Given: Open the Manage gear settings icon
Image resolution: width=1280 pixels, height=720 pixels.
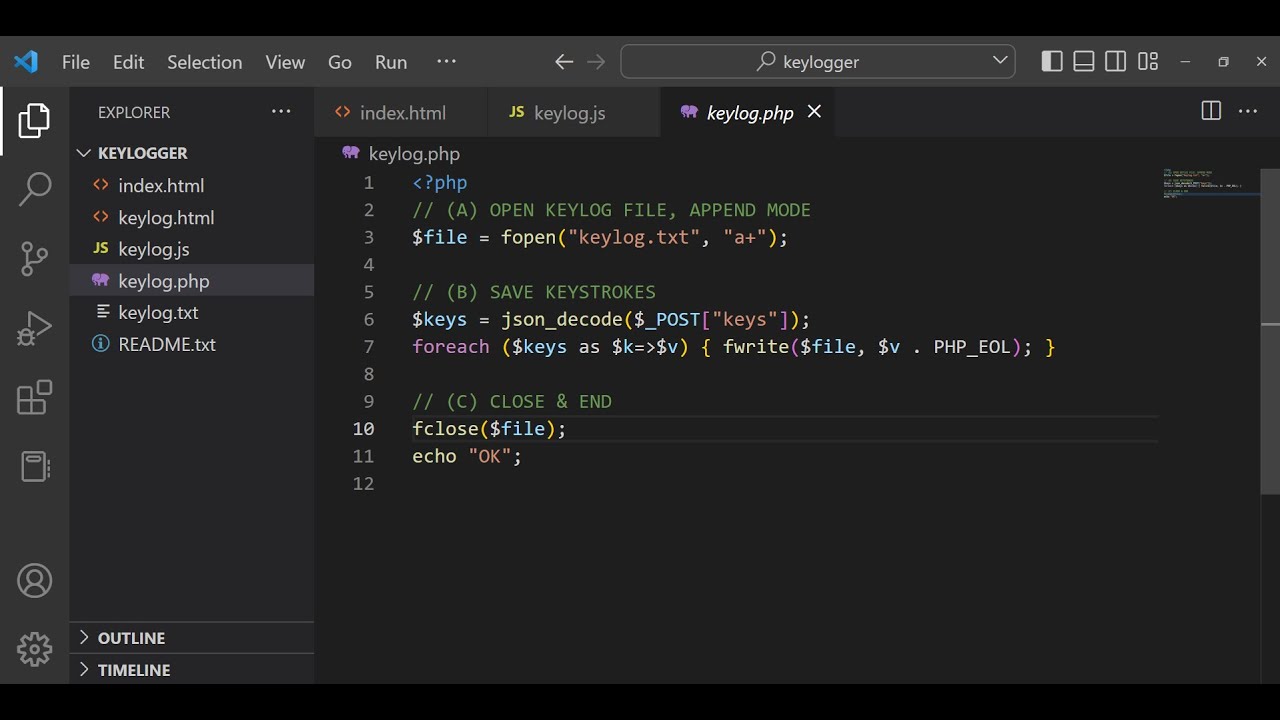Looking at the screenshot, I should [x=35, y=650].
